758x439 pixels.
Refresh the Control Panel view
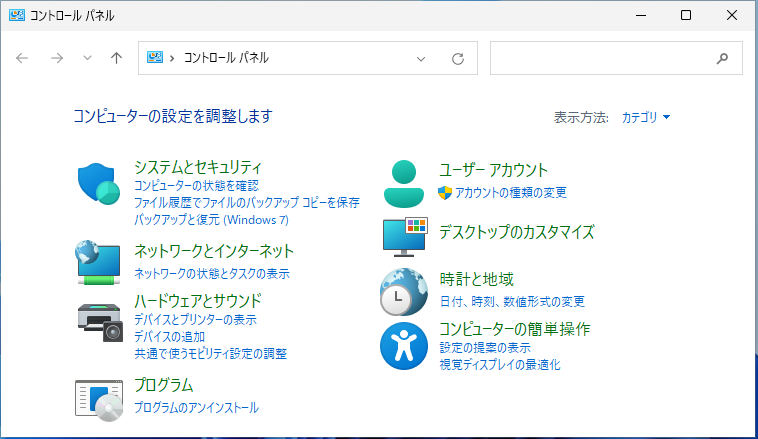pos(458,59)
